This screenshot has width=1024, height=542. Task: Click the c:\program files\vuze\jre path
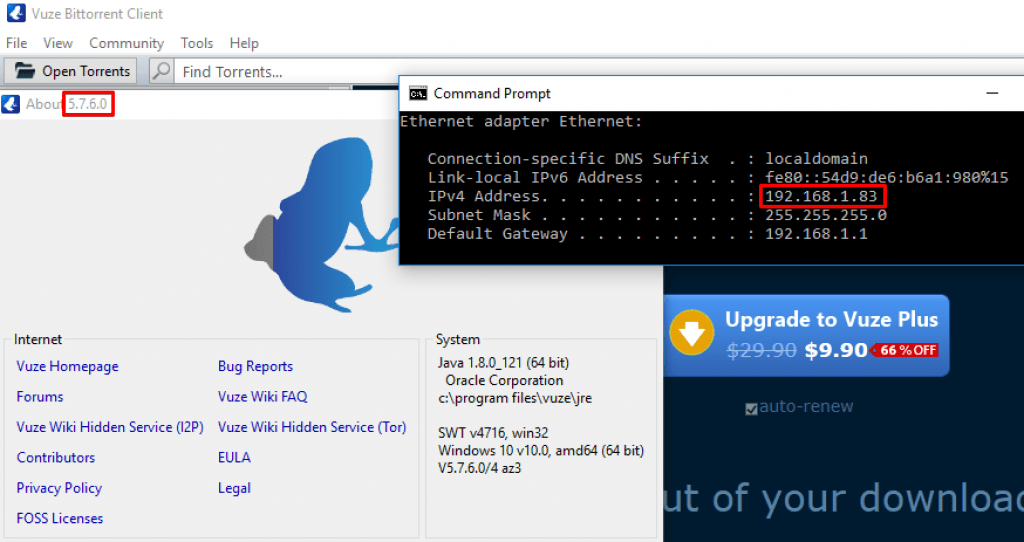(x=515, y=398)
